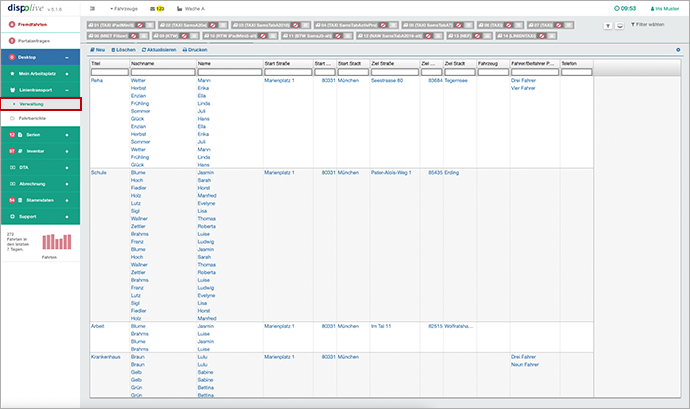Click the red badge beside Fremdfahrten
The width and height of the screenshot is (690, 409).
pyautogui.click(x=12, y=24)
